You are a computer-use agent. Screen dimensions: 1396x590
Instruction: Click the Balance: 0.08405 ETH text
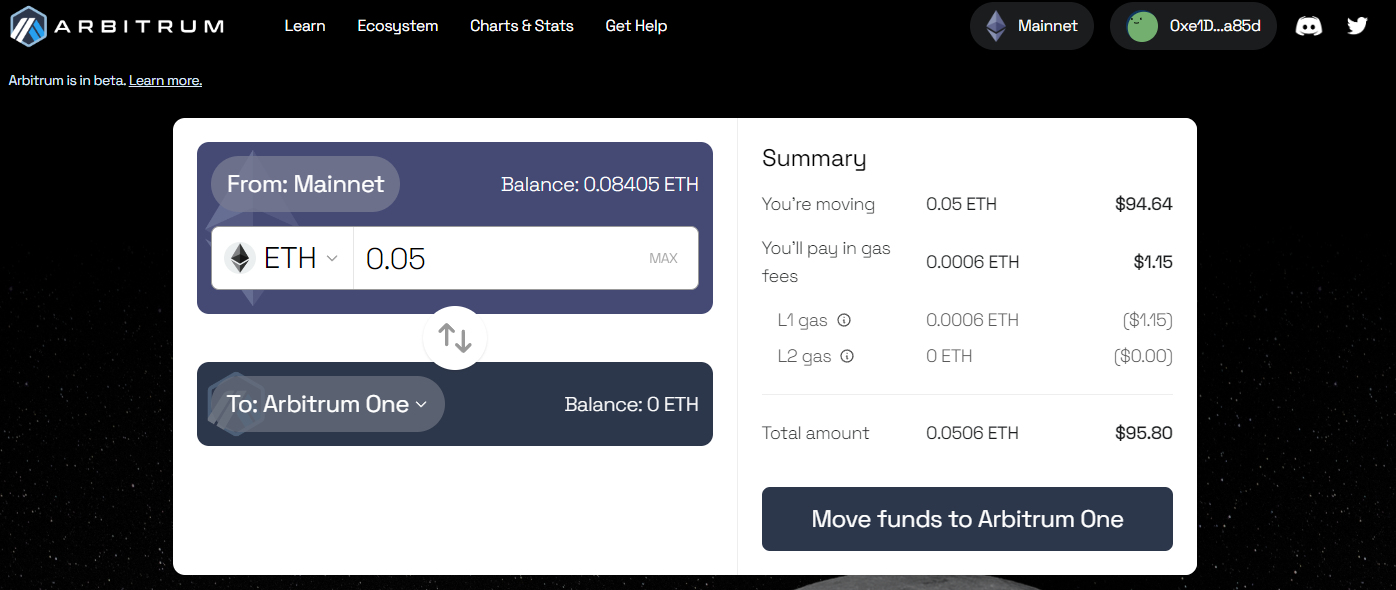pyautogui.click(x=599, y=184)
